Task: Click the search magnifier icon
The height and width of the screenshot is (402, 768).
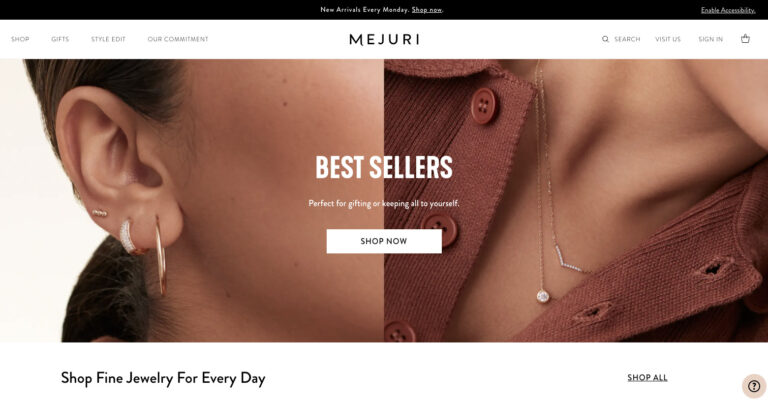Action: tap(605, 39)
